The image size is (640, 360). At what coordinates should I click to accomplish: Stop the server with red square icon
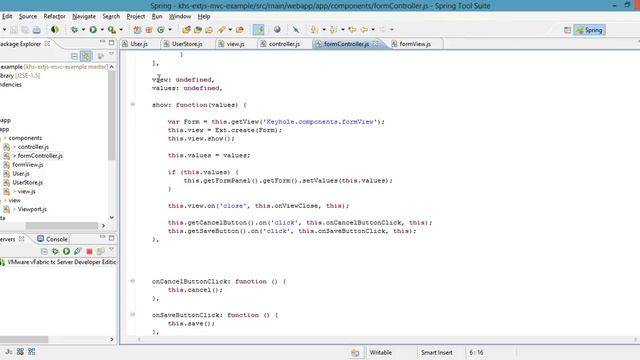coord(89,251)
